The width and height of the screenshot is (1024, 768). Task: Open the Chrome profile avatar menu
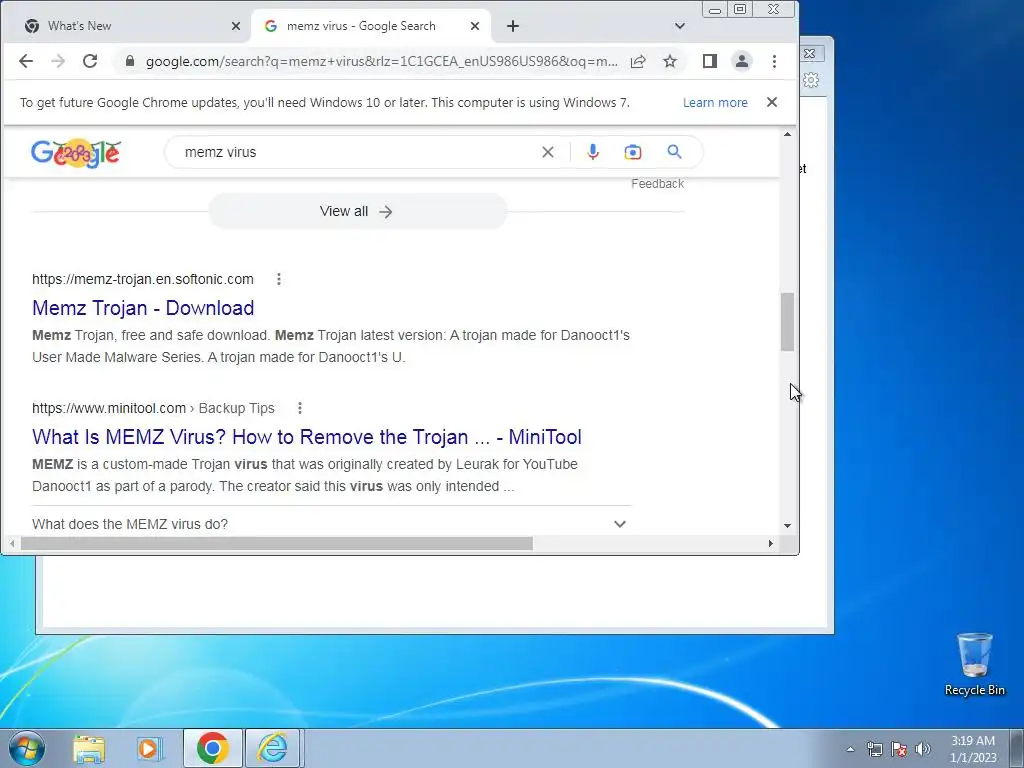(x=742, y=61)
